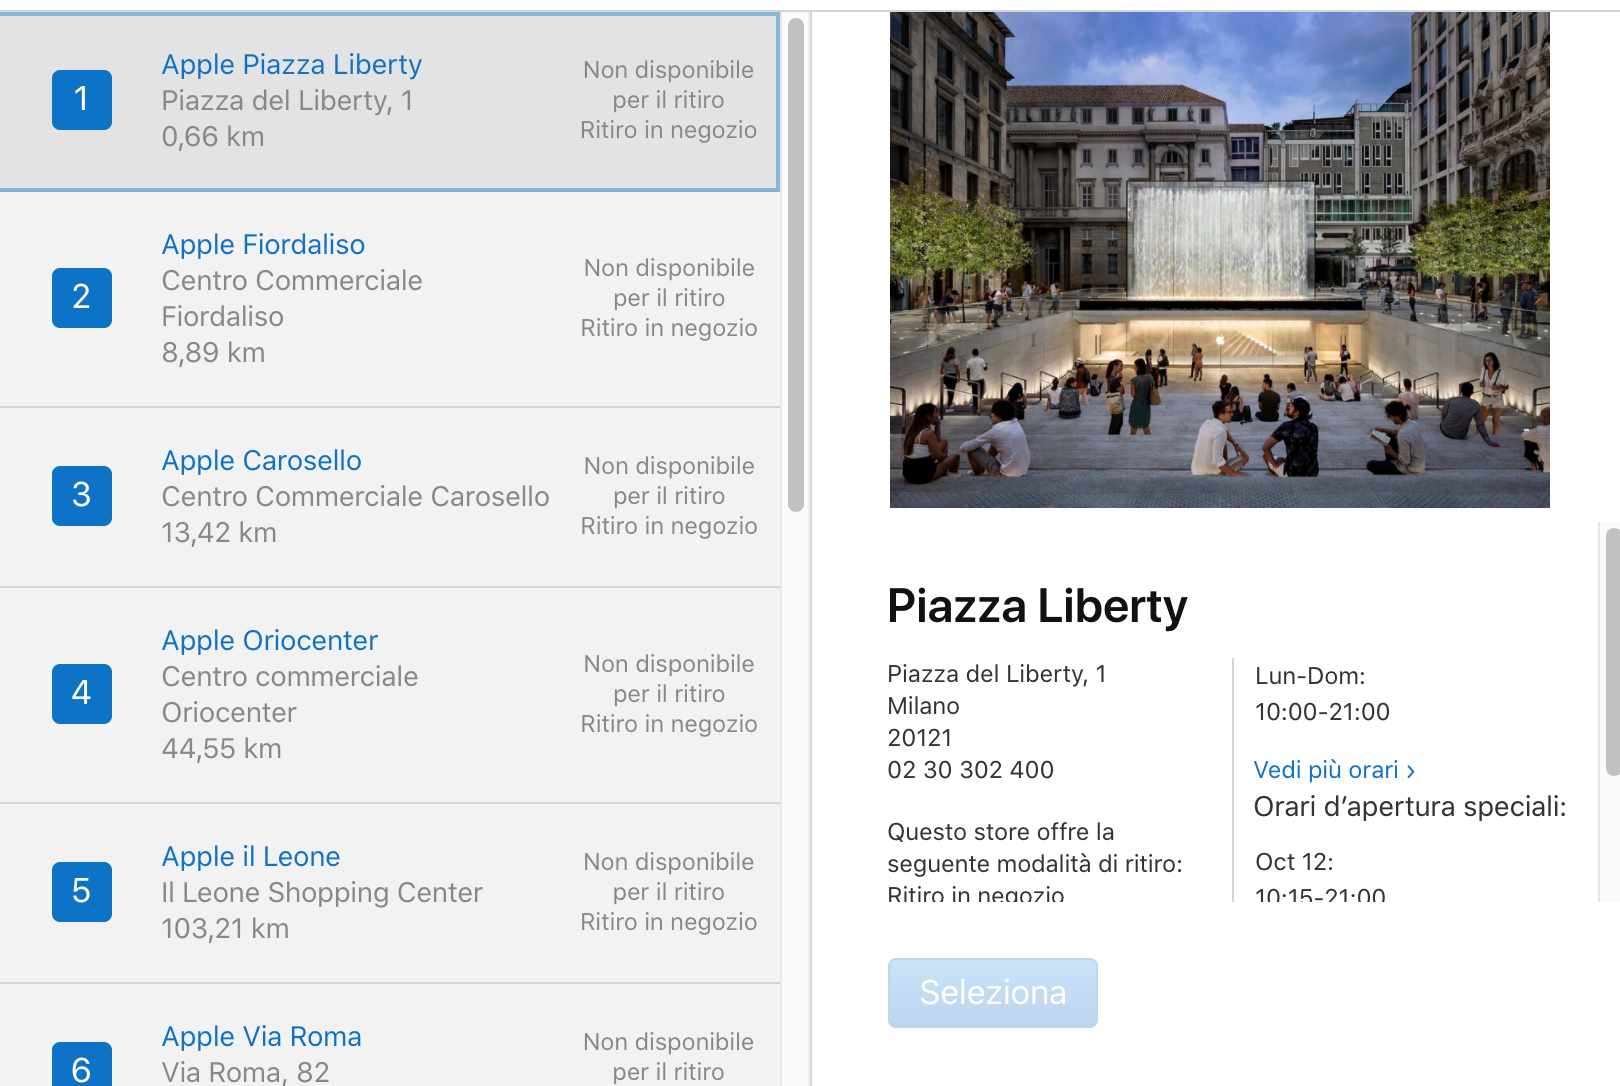Select store number 5 badge

[x=82, y=892]
